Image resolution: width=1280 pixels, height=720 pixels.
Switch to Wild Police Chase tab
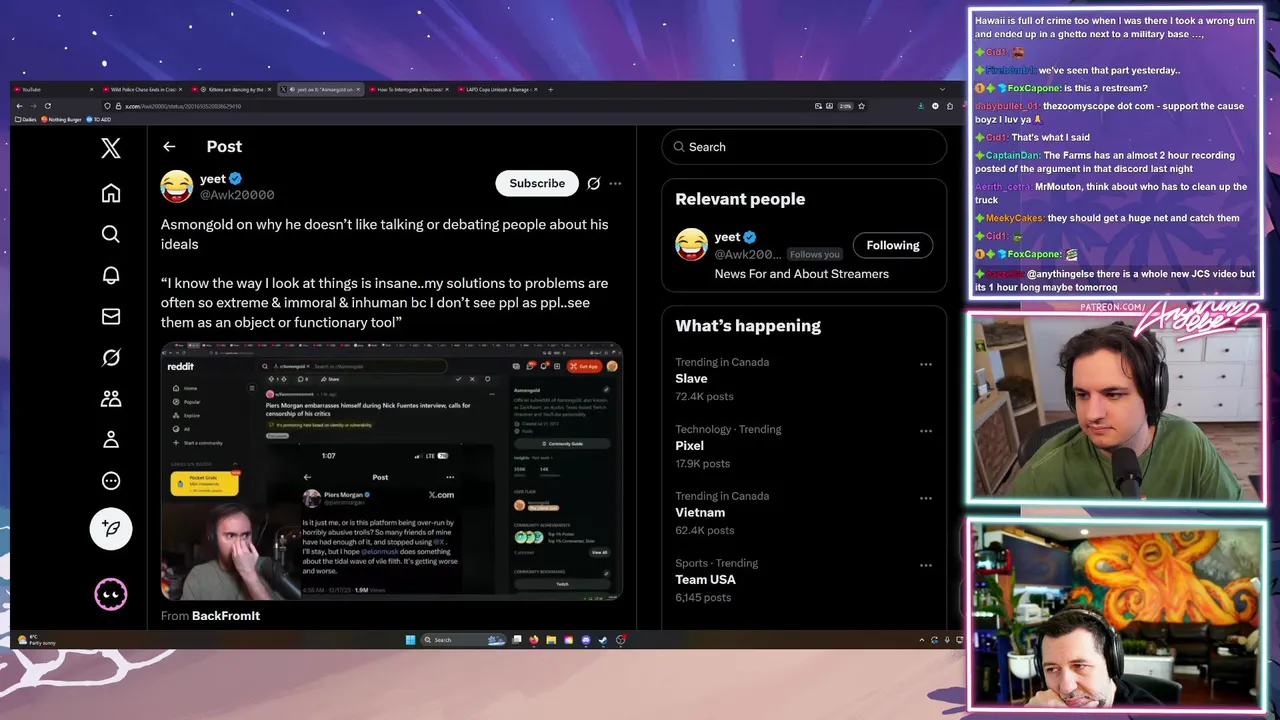[x=143, y=90]
